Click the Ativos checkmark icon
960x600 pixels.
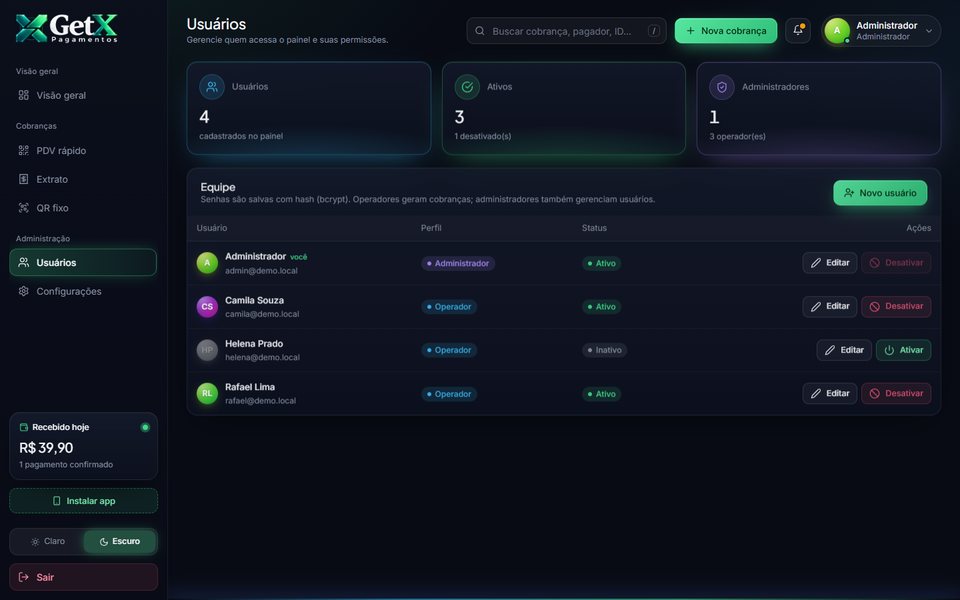[467, 87]
